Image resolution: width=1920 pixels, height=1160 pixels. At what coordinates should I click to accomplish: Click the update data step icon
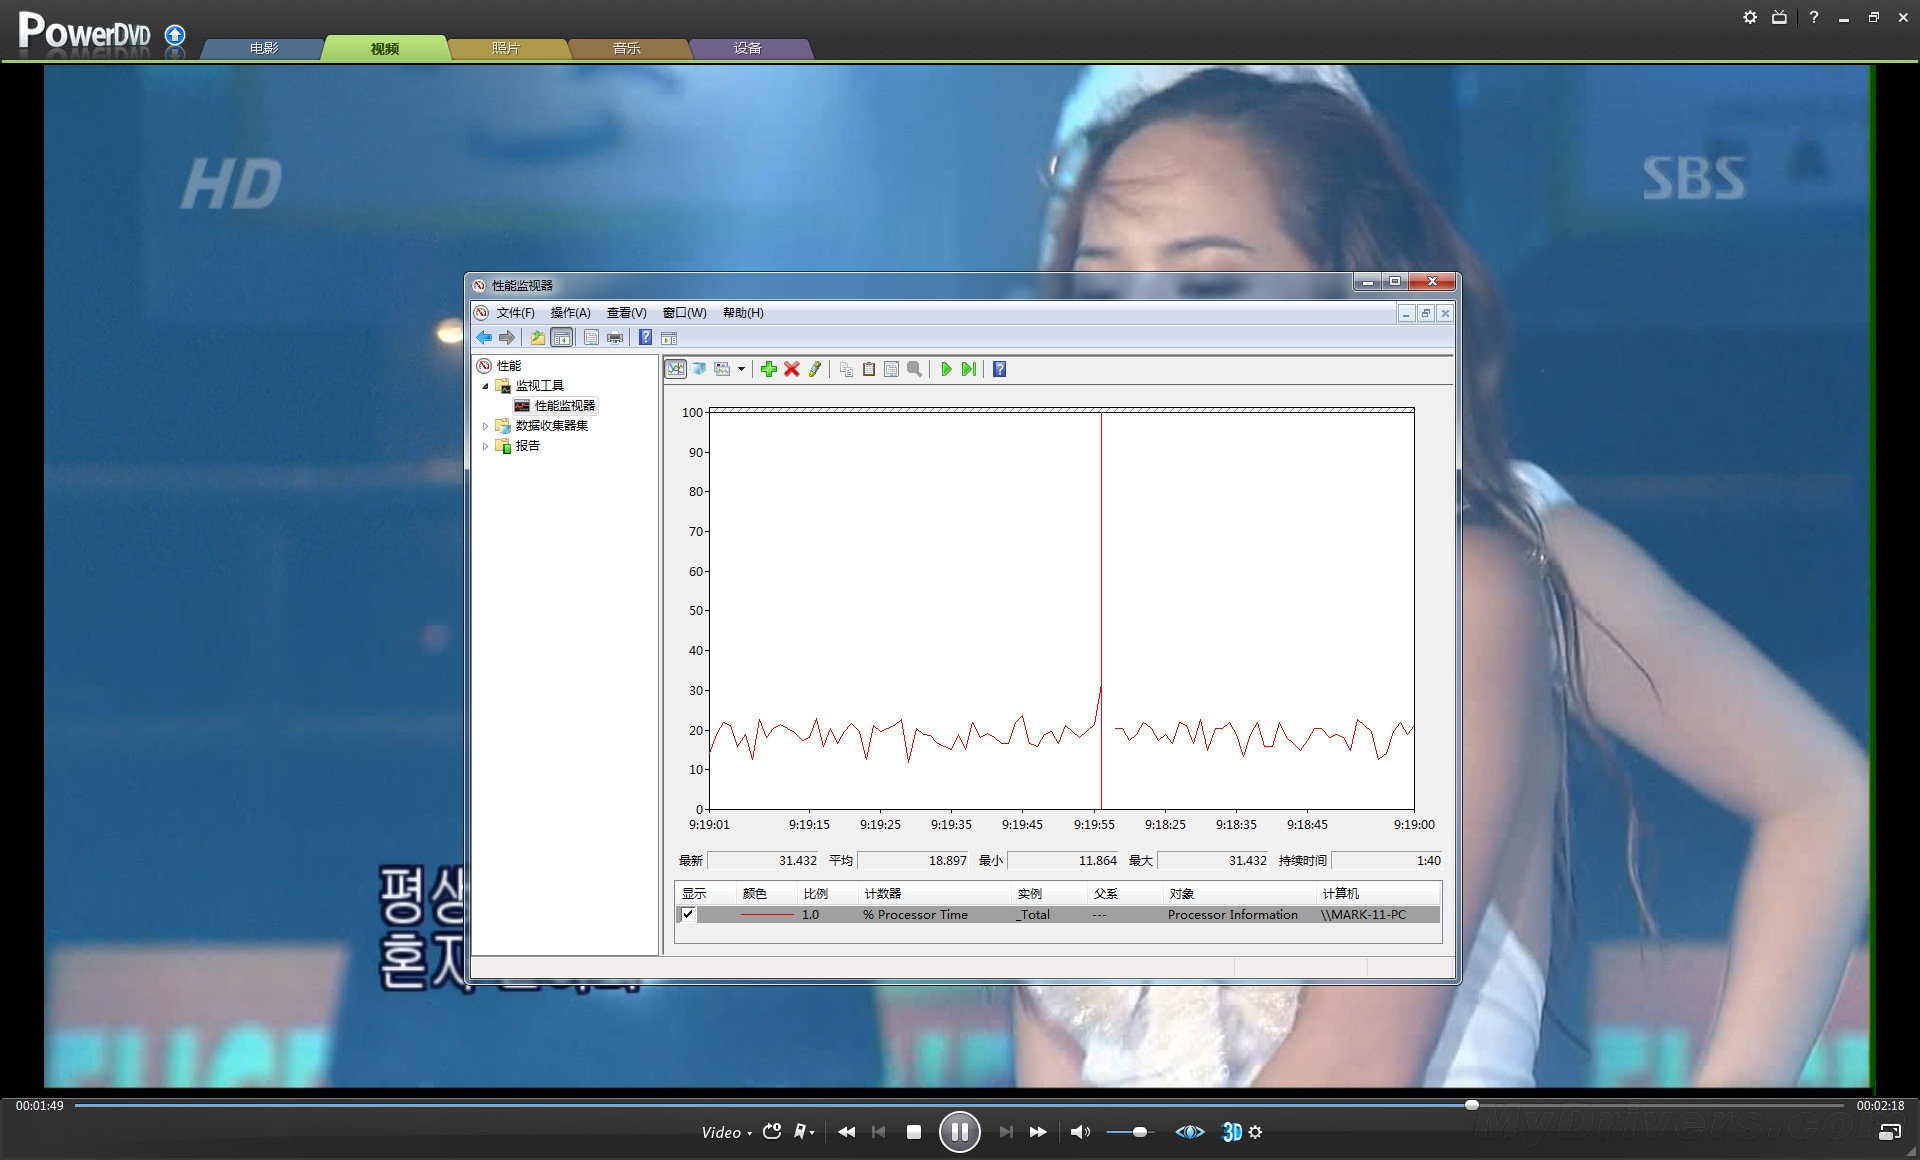point(968,369)
